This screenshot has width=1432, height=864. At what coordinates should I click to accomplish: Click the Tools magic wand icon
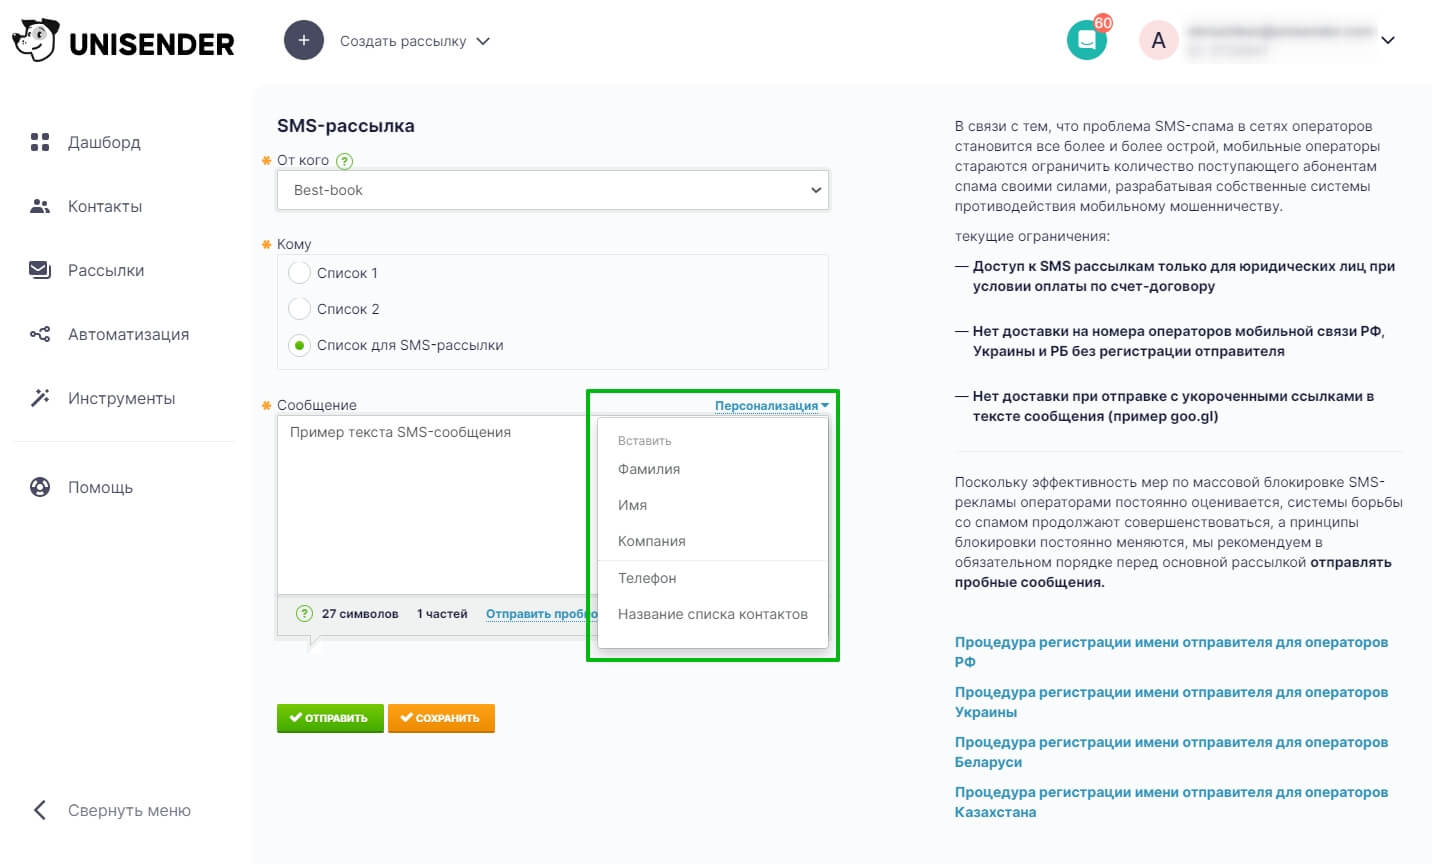click(40, 398)
